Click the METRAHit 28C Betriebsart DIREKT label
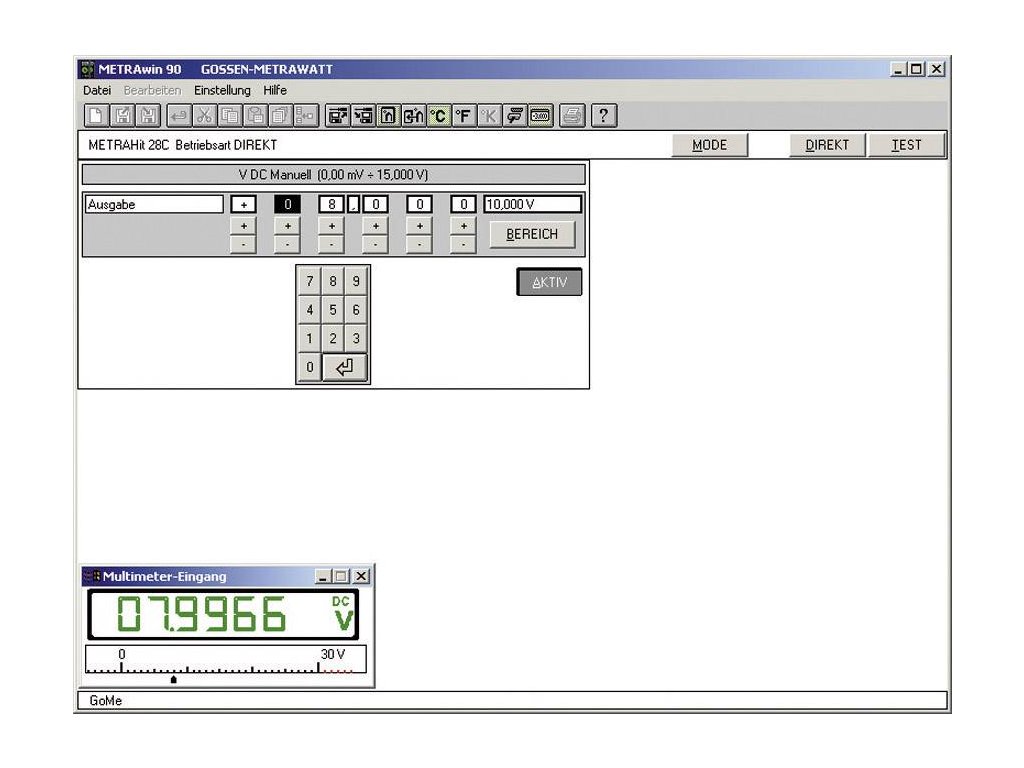Image resolution: width=1024 pixels, height=768 pixels. pos(183,145)
